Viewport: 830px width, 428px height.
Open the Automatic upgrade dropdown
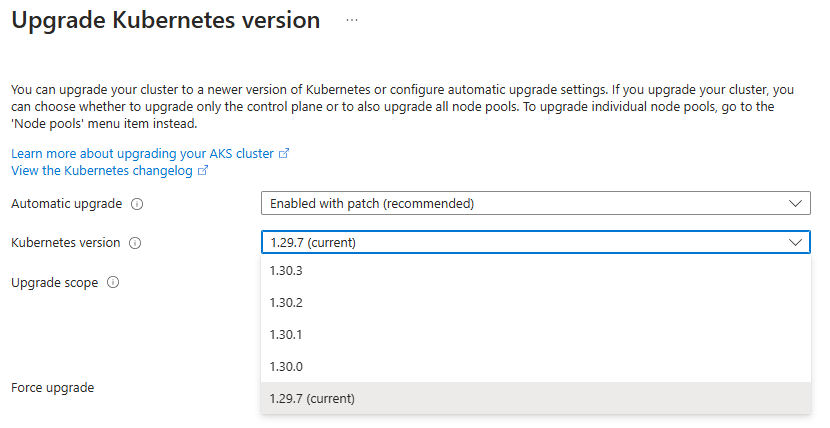pyautogui.click(x=535, y=203)
